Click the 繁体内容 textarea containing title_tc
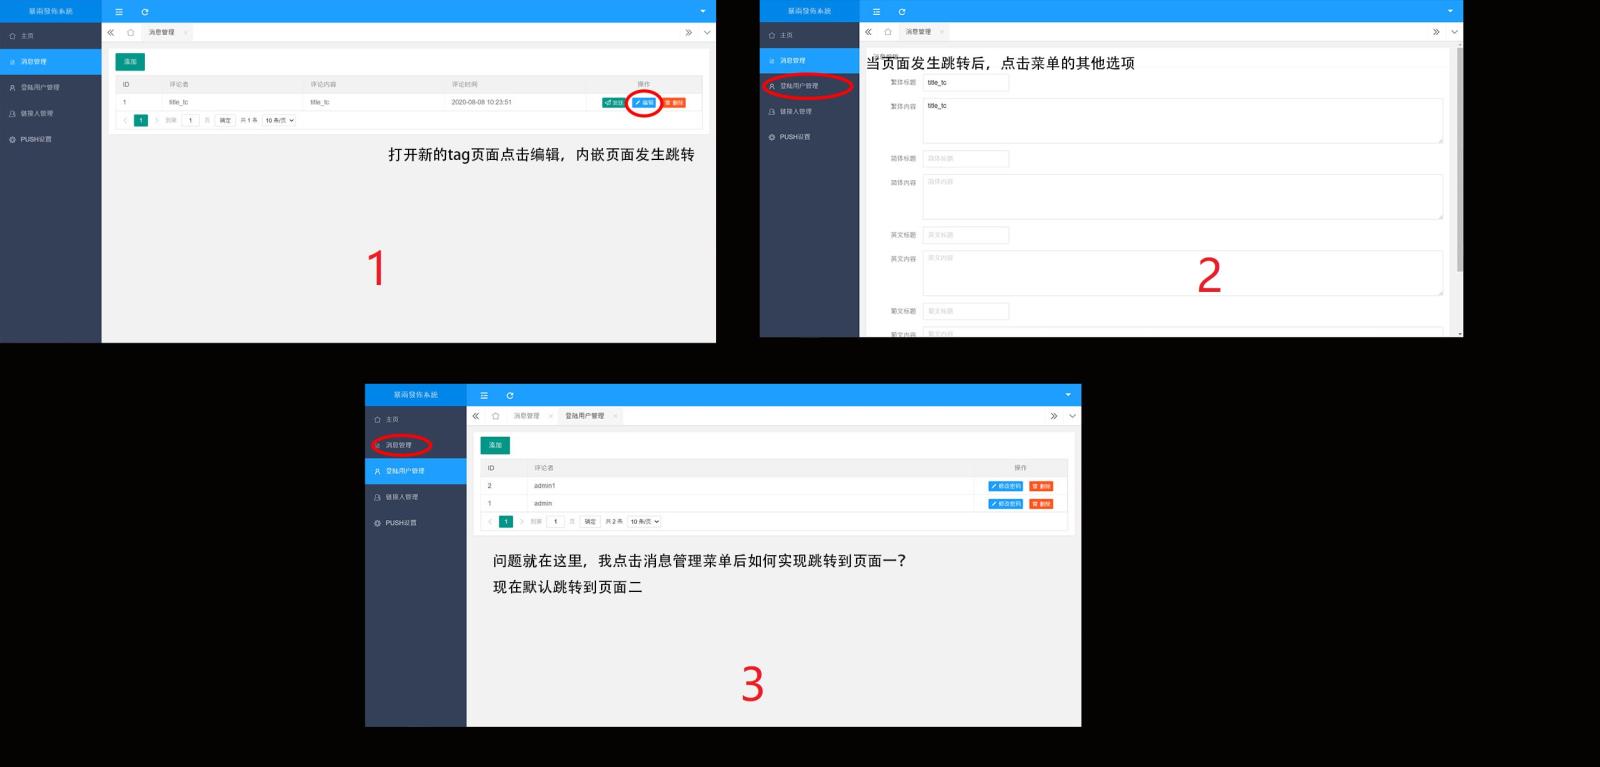 (x=1183, y=120)
